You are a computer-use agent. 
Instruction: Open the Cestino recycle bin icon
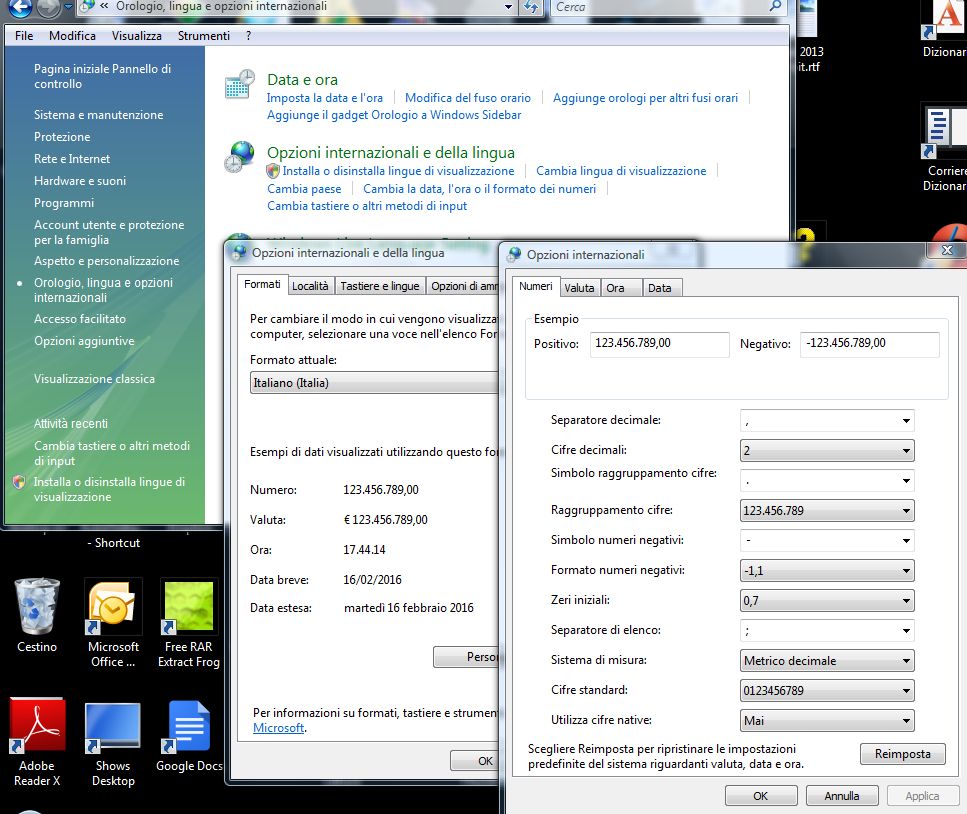pos(37,607)
